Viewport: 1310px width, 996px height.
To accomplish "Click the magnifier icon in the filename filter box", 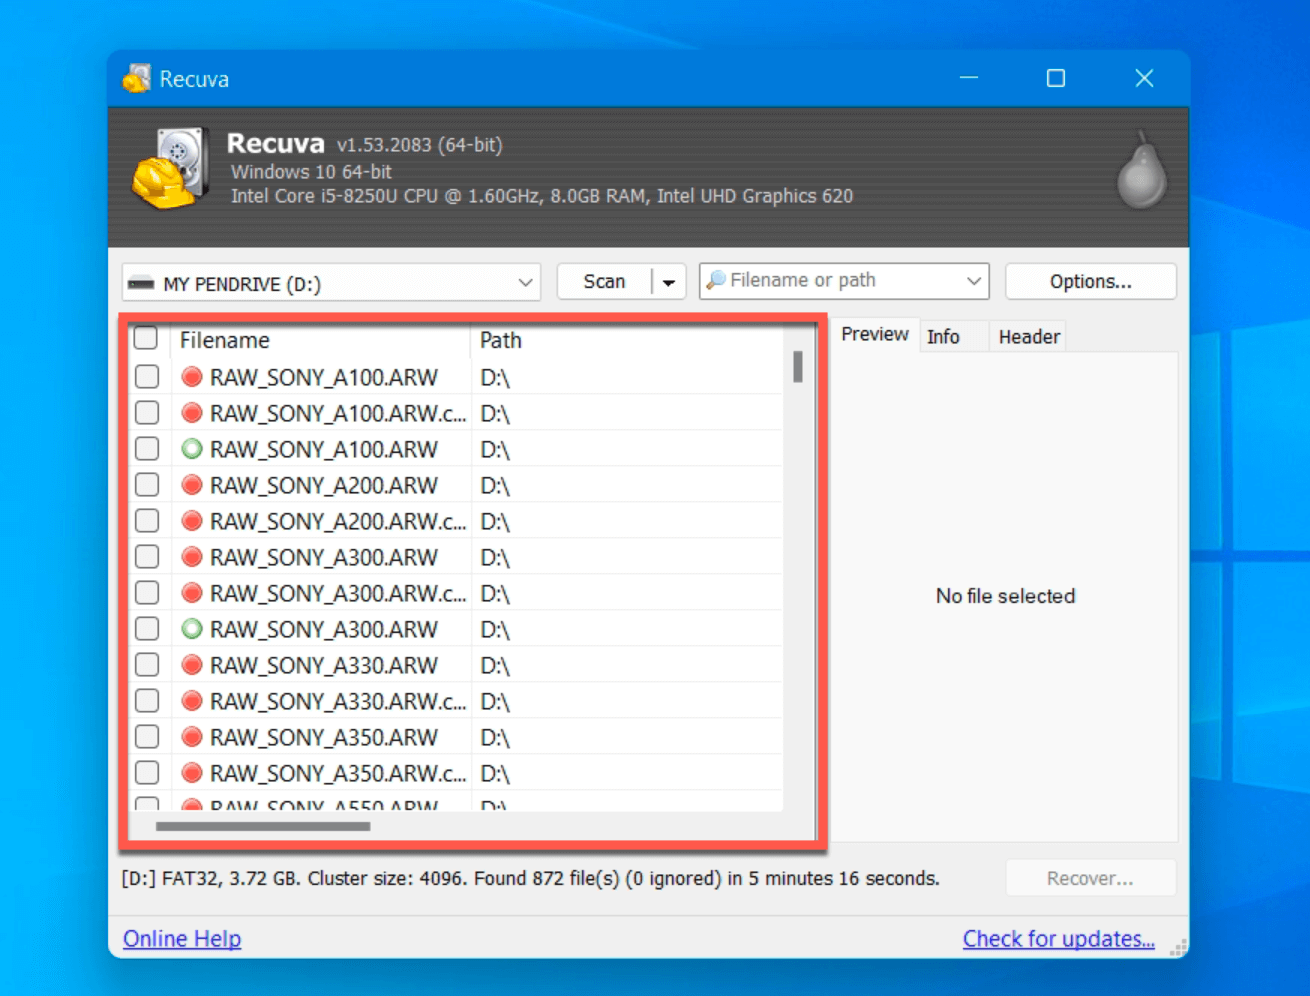I will [x=715, y=281].
